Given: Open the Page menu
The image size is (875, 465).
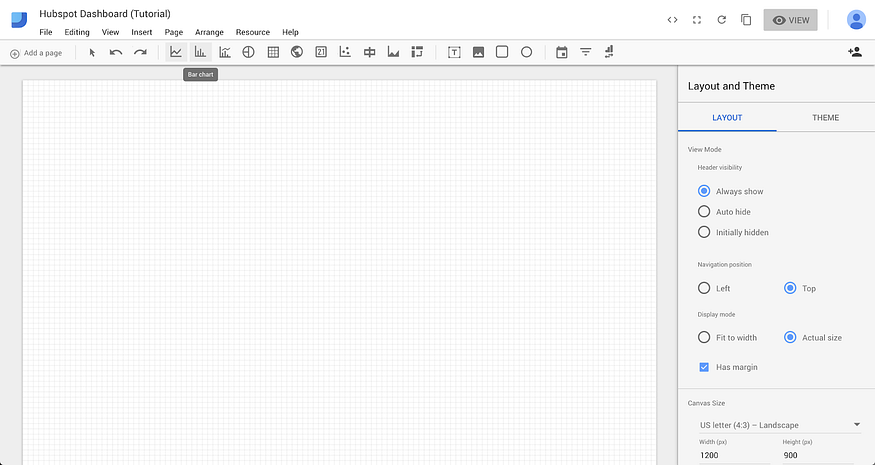Looking at the screenshot, I should 174,32.
